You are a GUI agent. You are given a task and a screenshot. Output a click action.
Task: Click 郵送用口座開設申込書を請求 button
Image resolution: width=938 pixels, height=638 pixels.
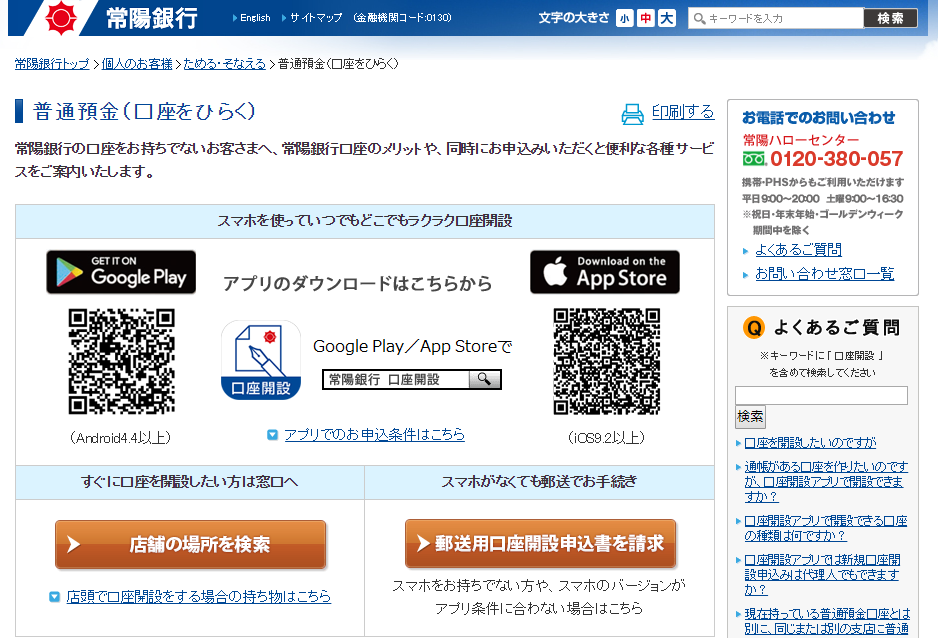tap(540, 544)
